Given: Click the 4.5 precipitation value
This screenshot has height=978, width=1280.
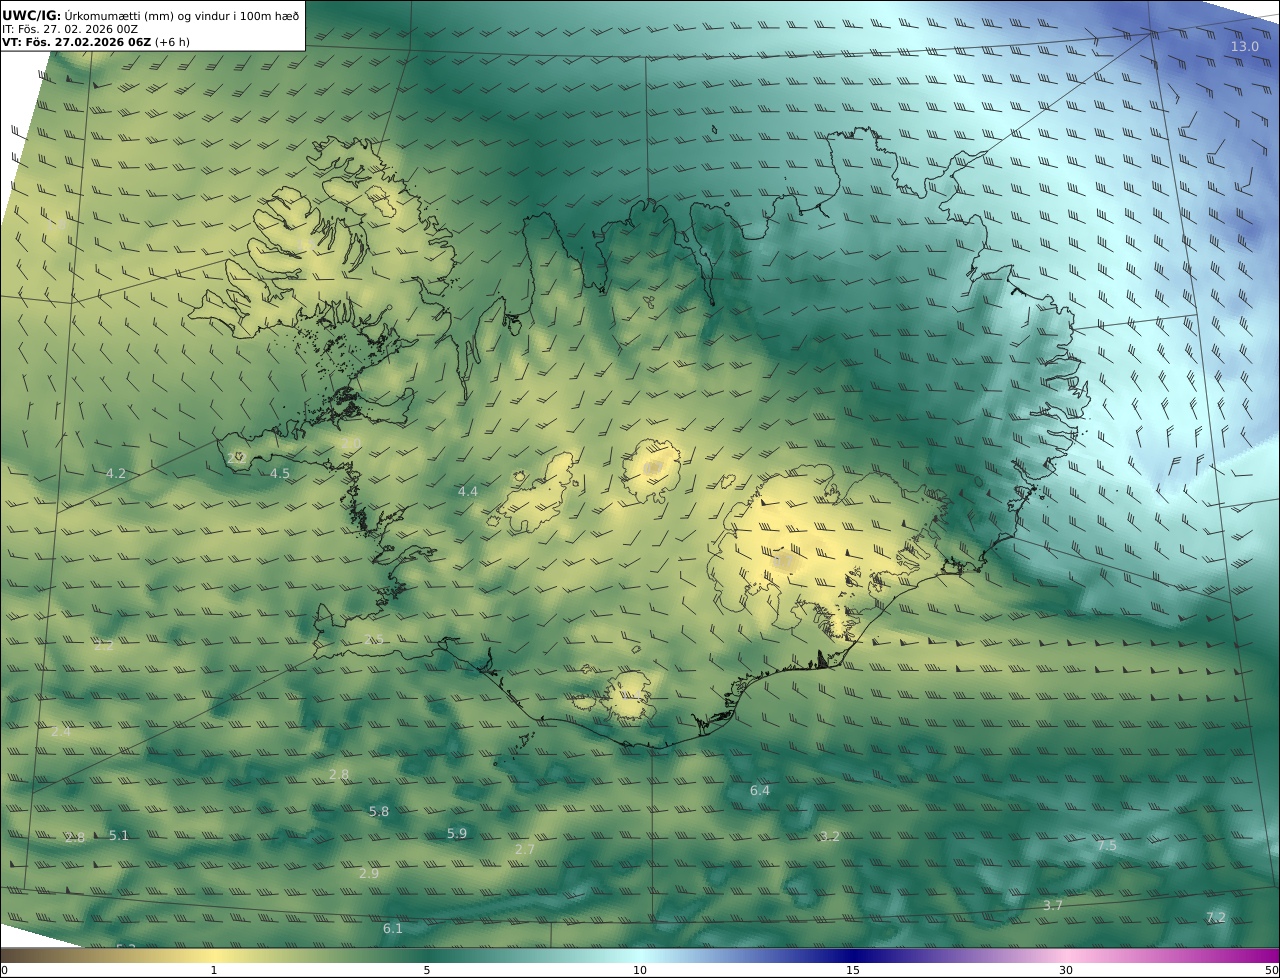Looking at the screenshot, I should (280, 474).
